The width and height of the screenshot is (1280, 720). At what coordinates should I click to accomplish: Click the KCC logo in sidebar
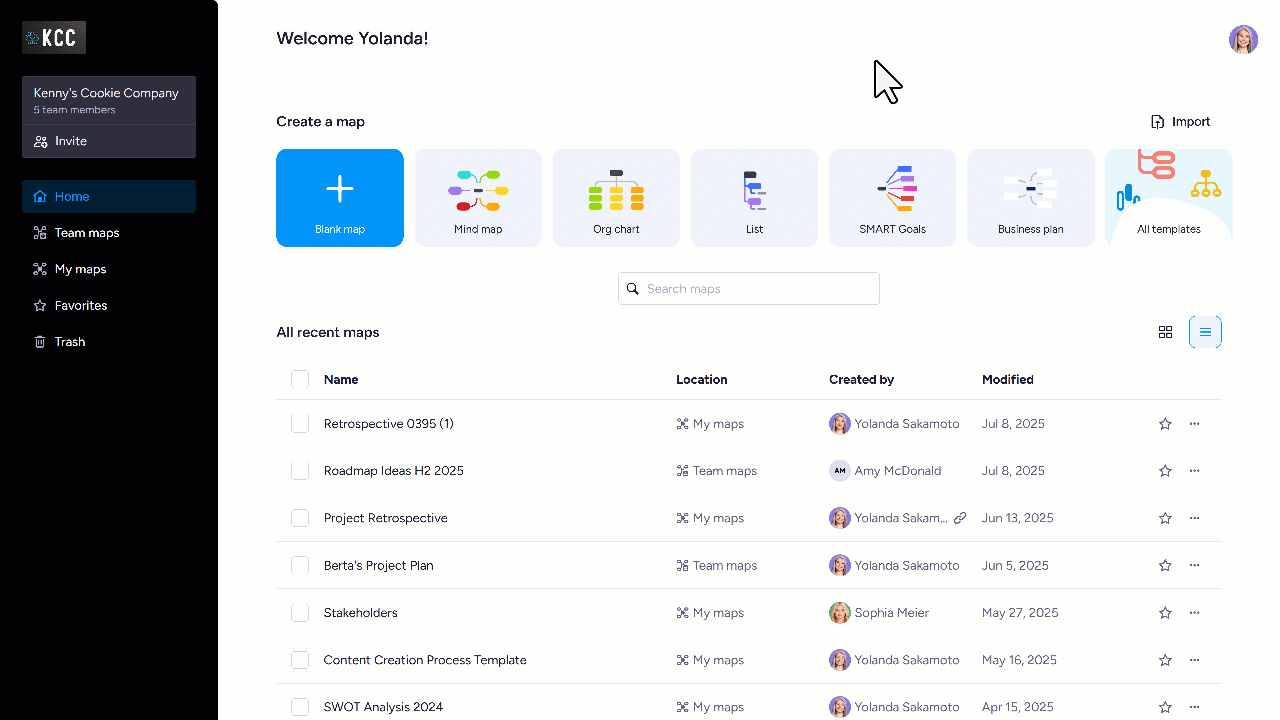(54, 38)
